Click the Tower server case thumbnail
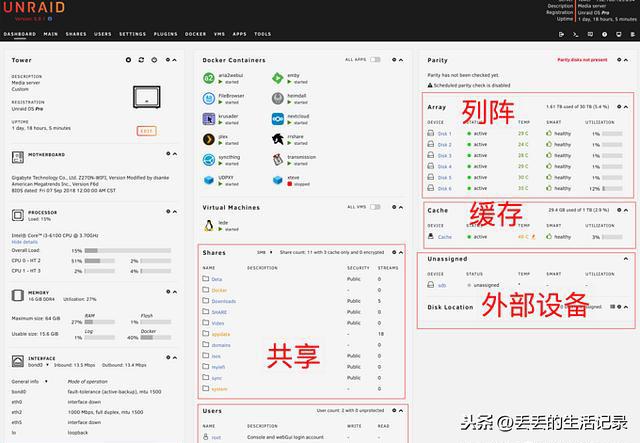 coord(147,97)
